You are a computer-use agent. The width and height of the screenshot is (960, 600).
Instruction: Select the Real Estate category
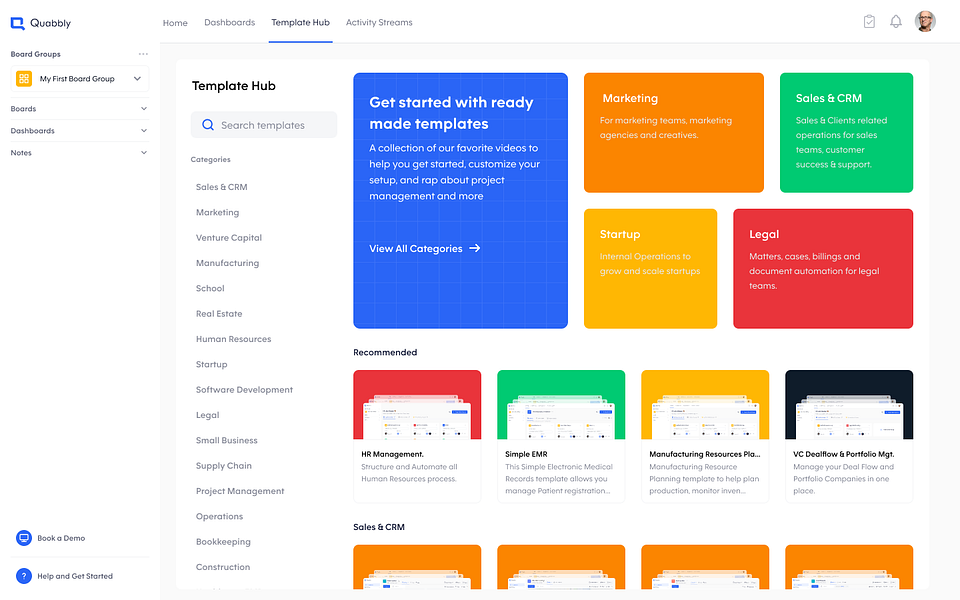(219, 313)
